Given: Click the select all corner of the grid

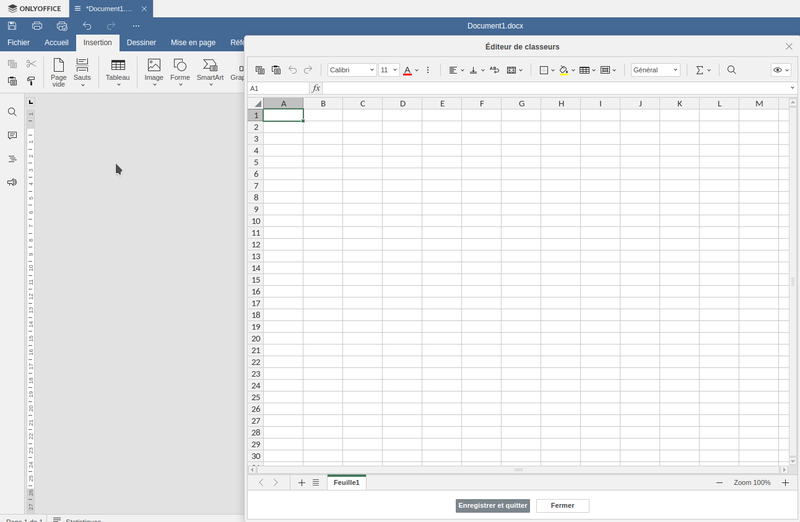Looking at the screenshot, I should click(255, 104).
